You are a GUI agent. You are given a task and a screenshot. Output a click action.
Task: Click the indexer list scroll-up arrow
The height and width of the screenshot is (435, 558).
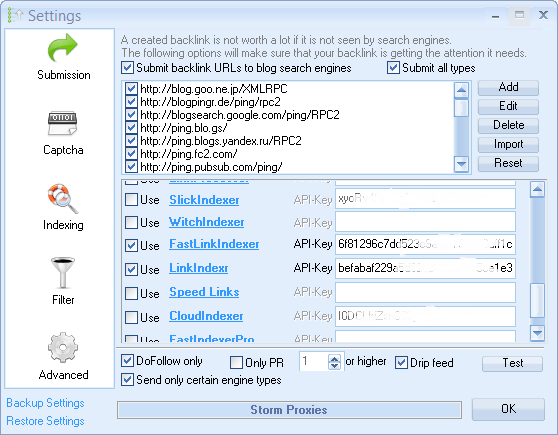[x=537, y=189]
